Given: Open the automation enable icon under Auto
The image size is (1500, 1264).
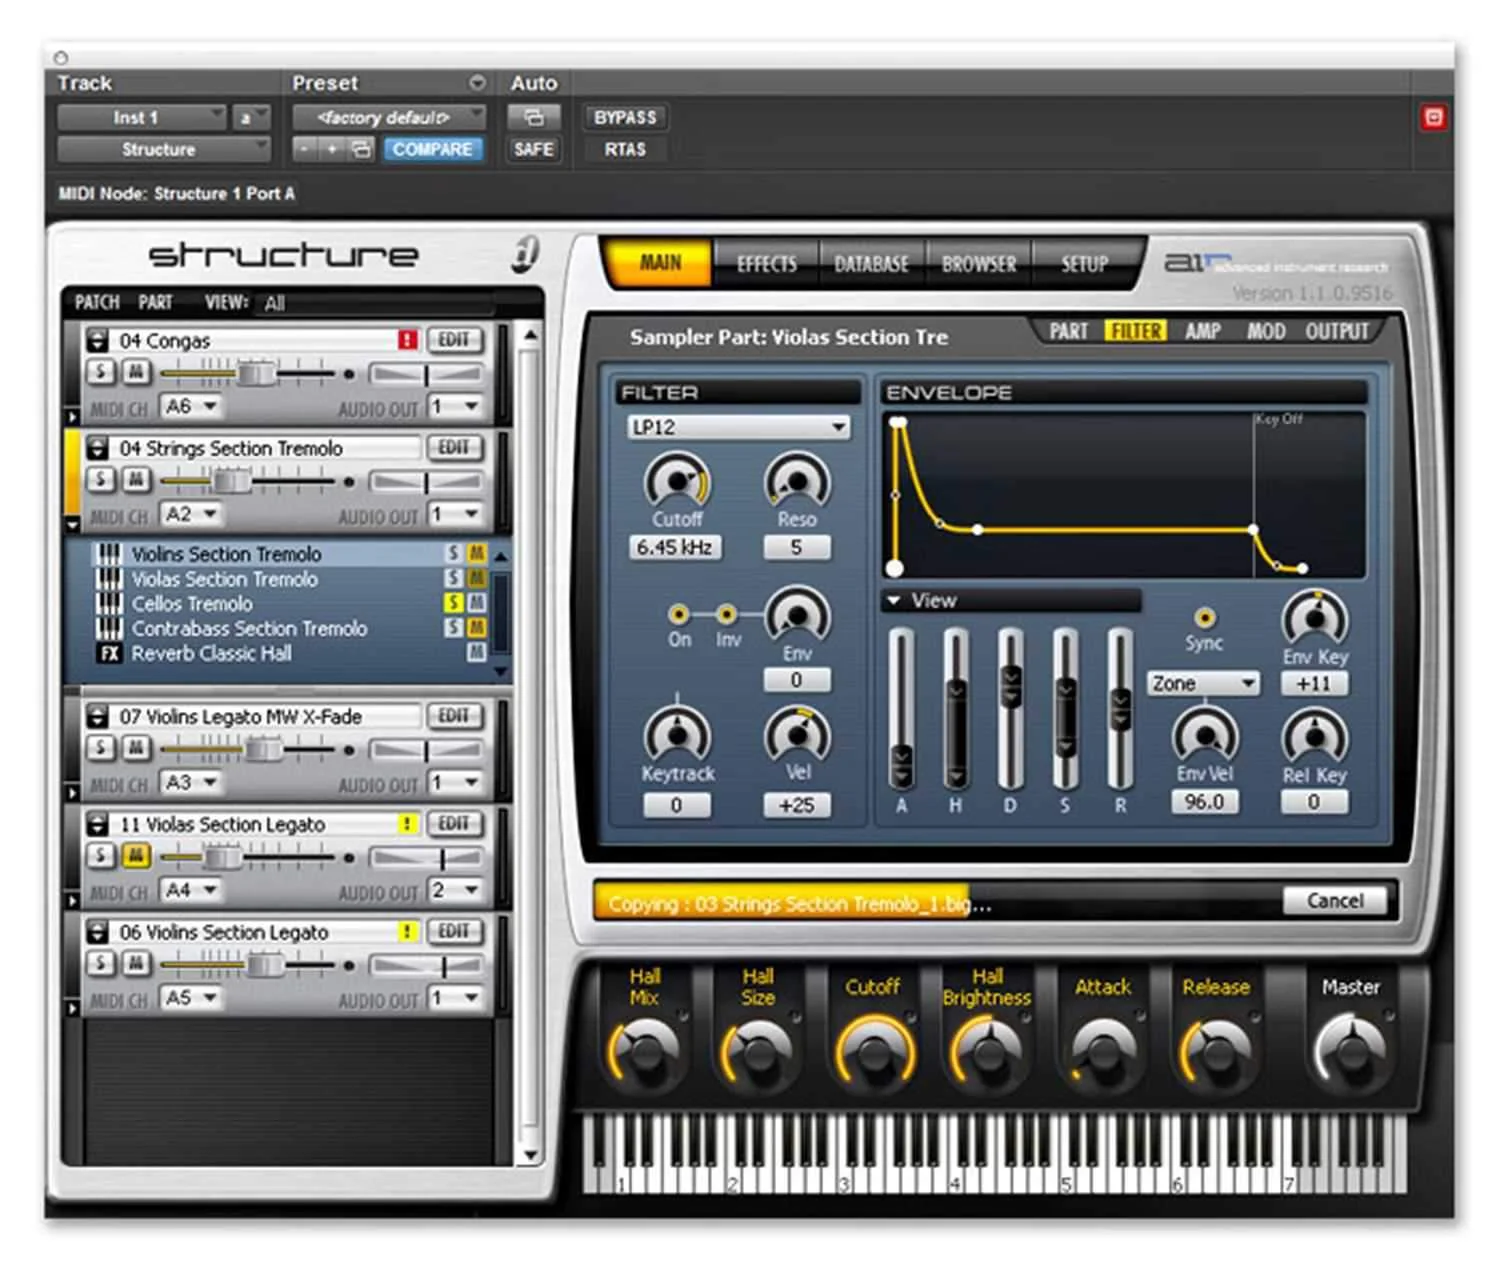Looking at the screenshot, I should pyautogui.click(x=534, y=117).
